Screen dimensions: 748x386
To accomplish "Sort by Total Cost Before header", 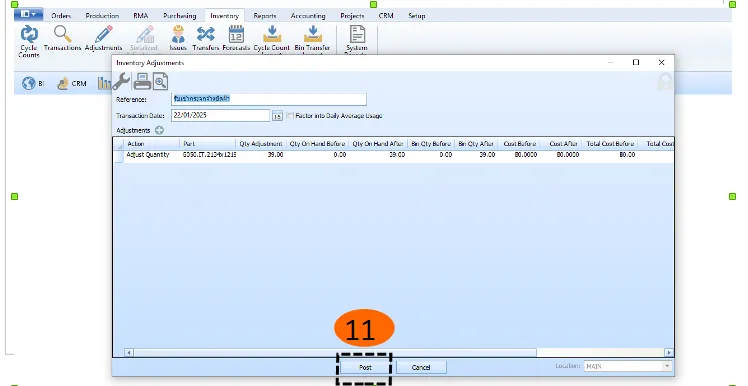I will (x=610, y=144).
